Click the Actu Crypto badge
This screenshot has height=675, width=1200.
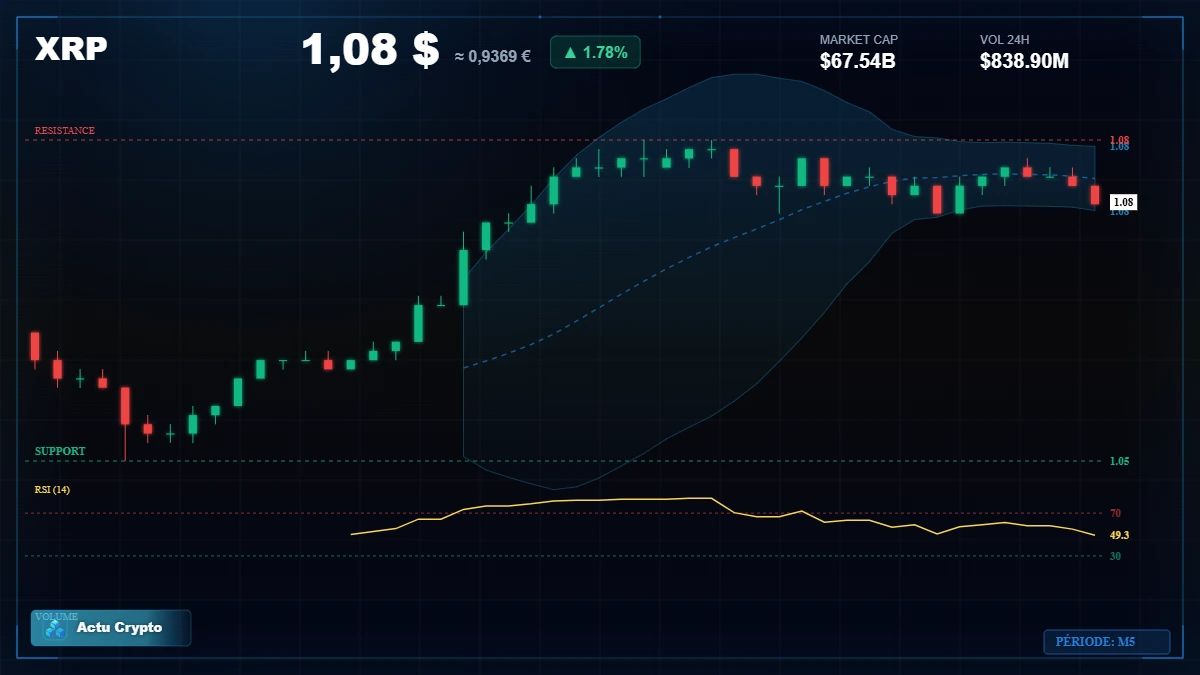point(111,628)
